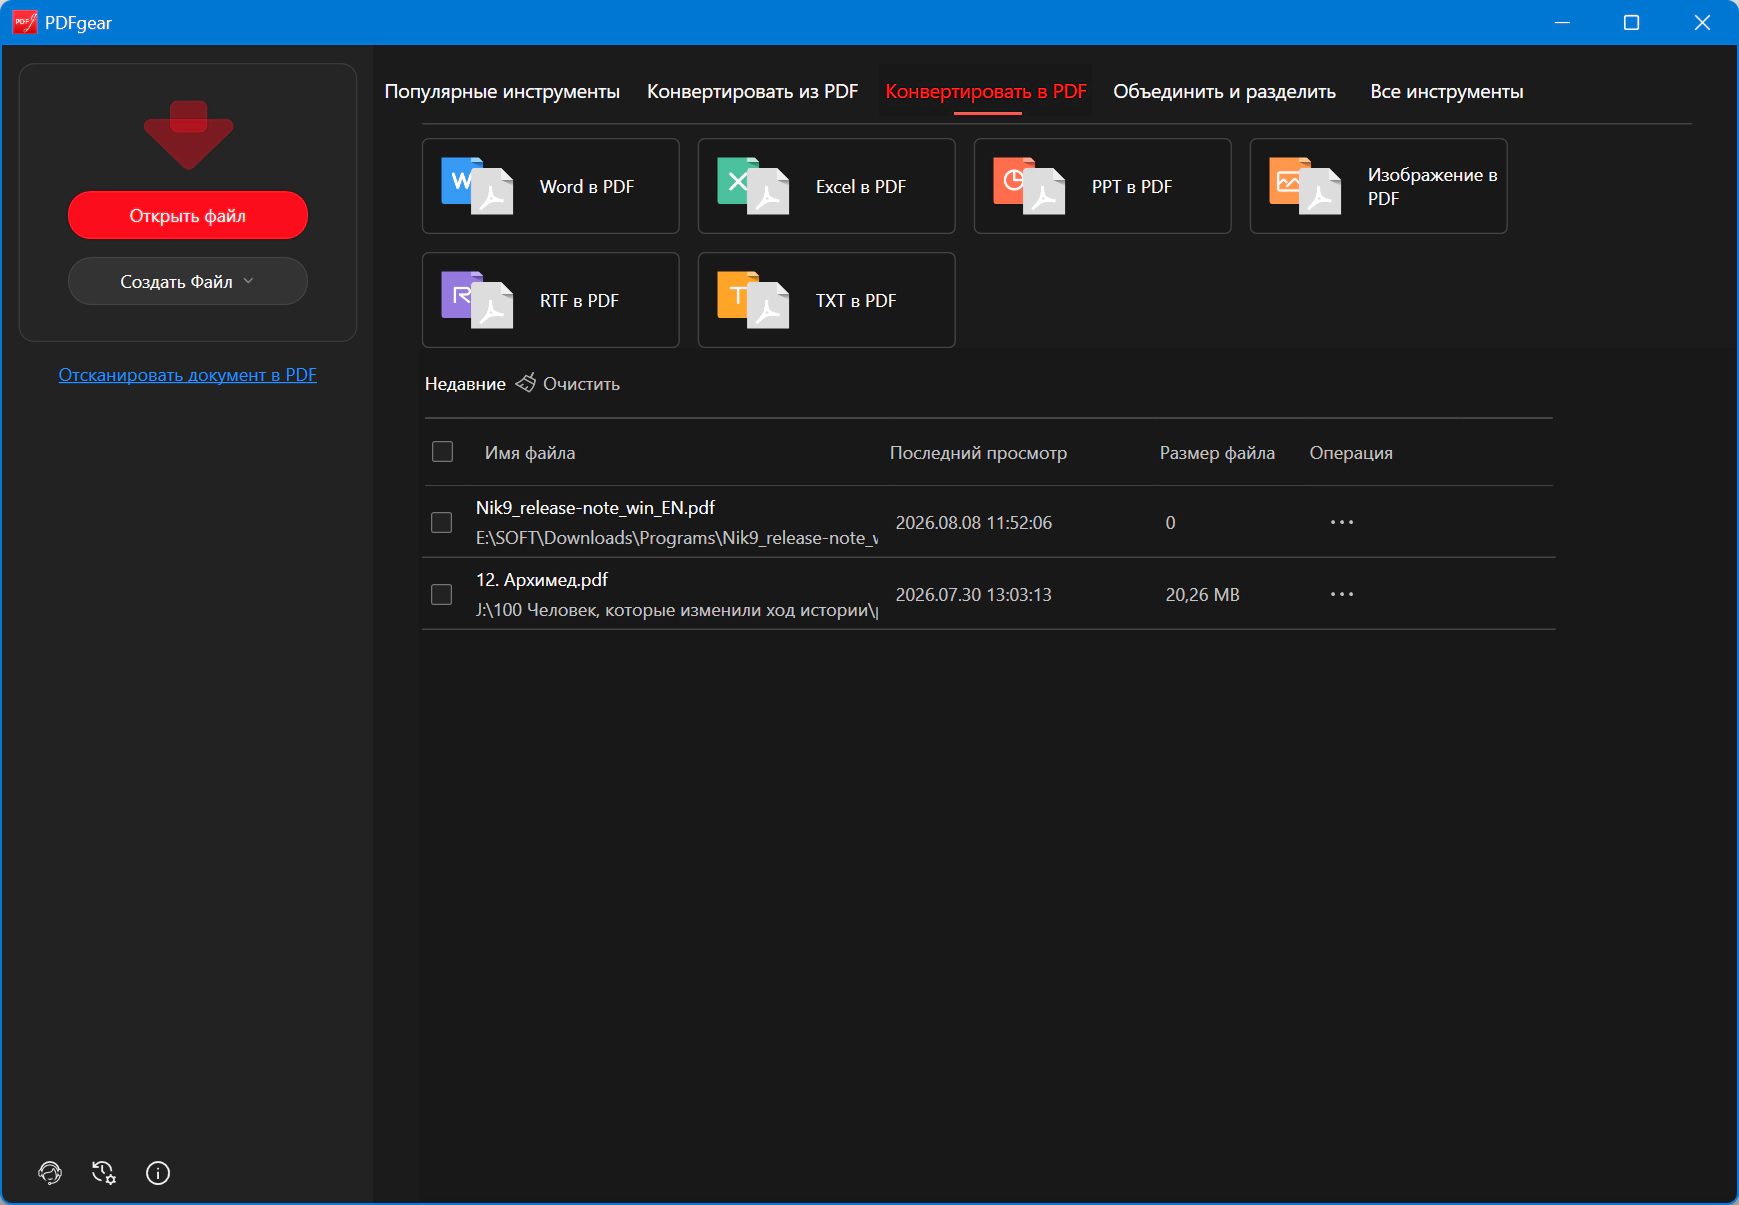Click the RTF to PDF purple icon
Image resolution: width=1739 pixels, height=1205 pixels.
[477, 300]
